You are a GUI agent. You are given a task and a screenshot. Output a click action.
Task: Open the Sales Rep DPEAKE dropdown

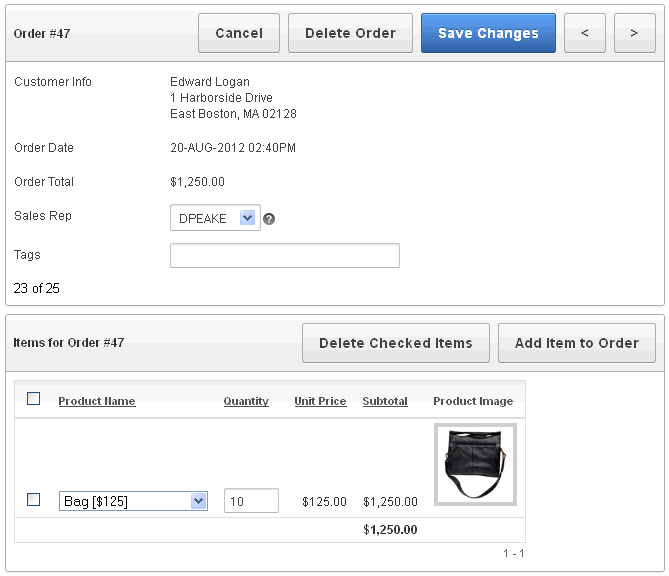point(215,218)
